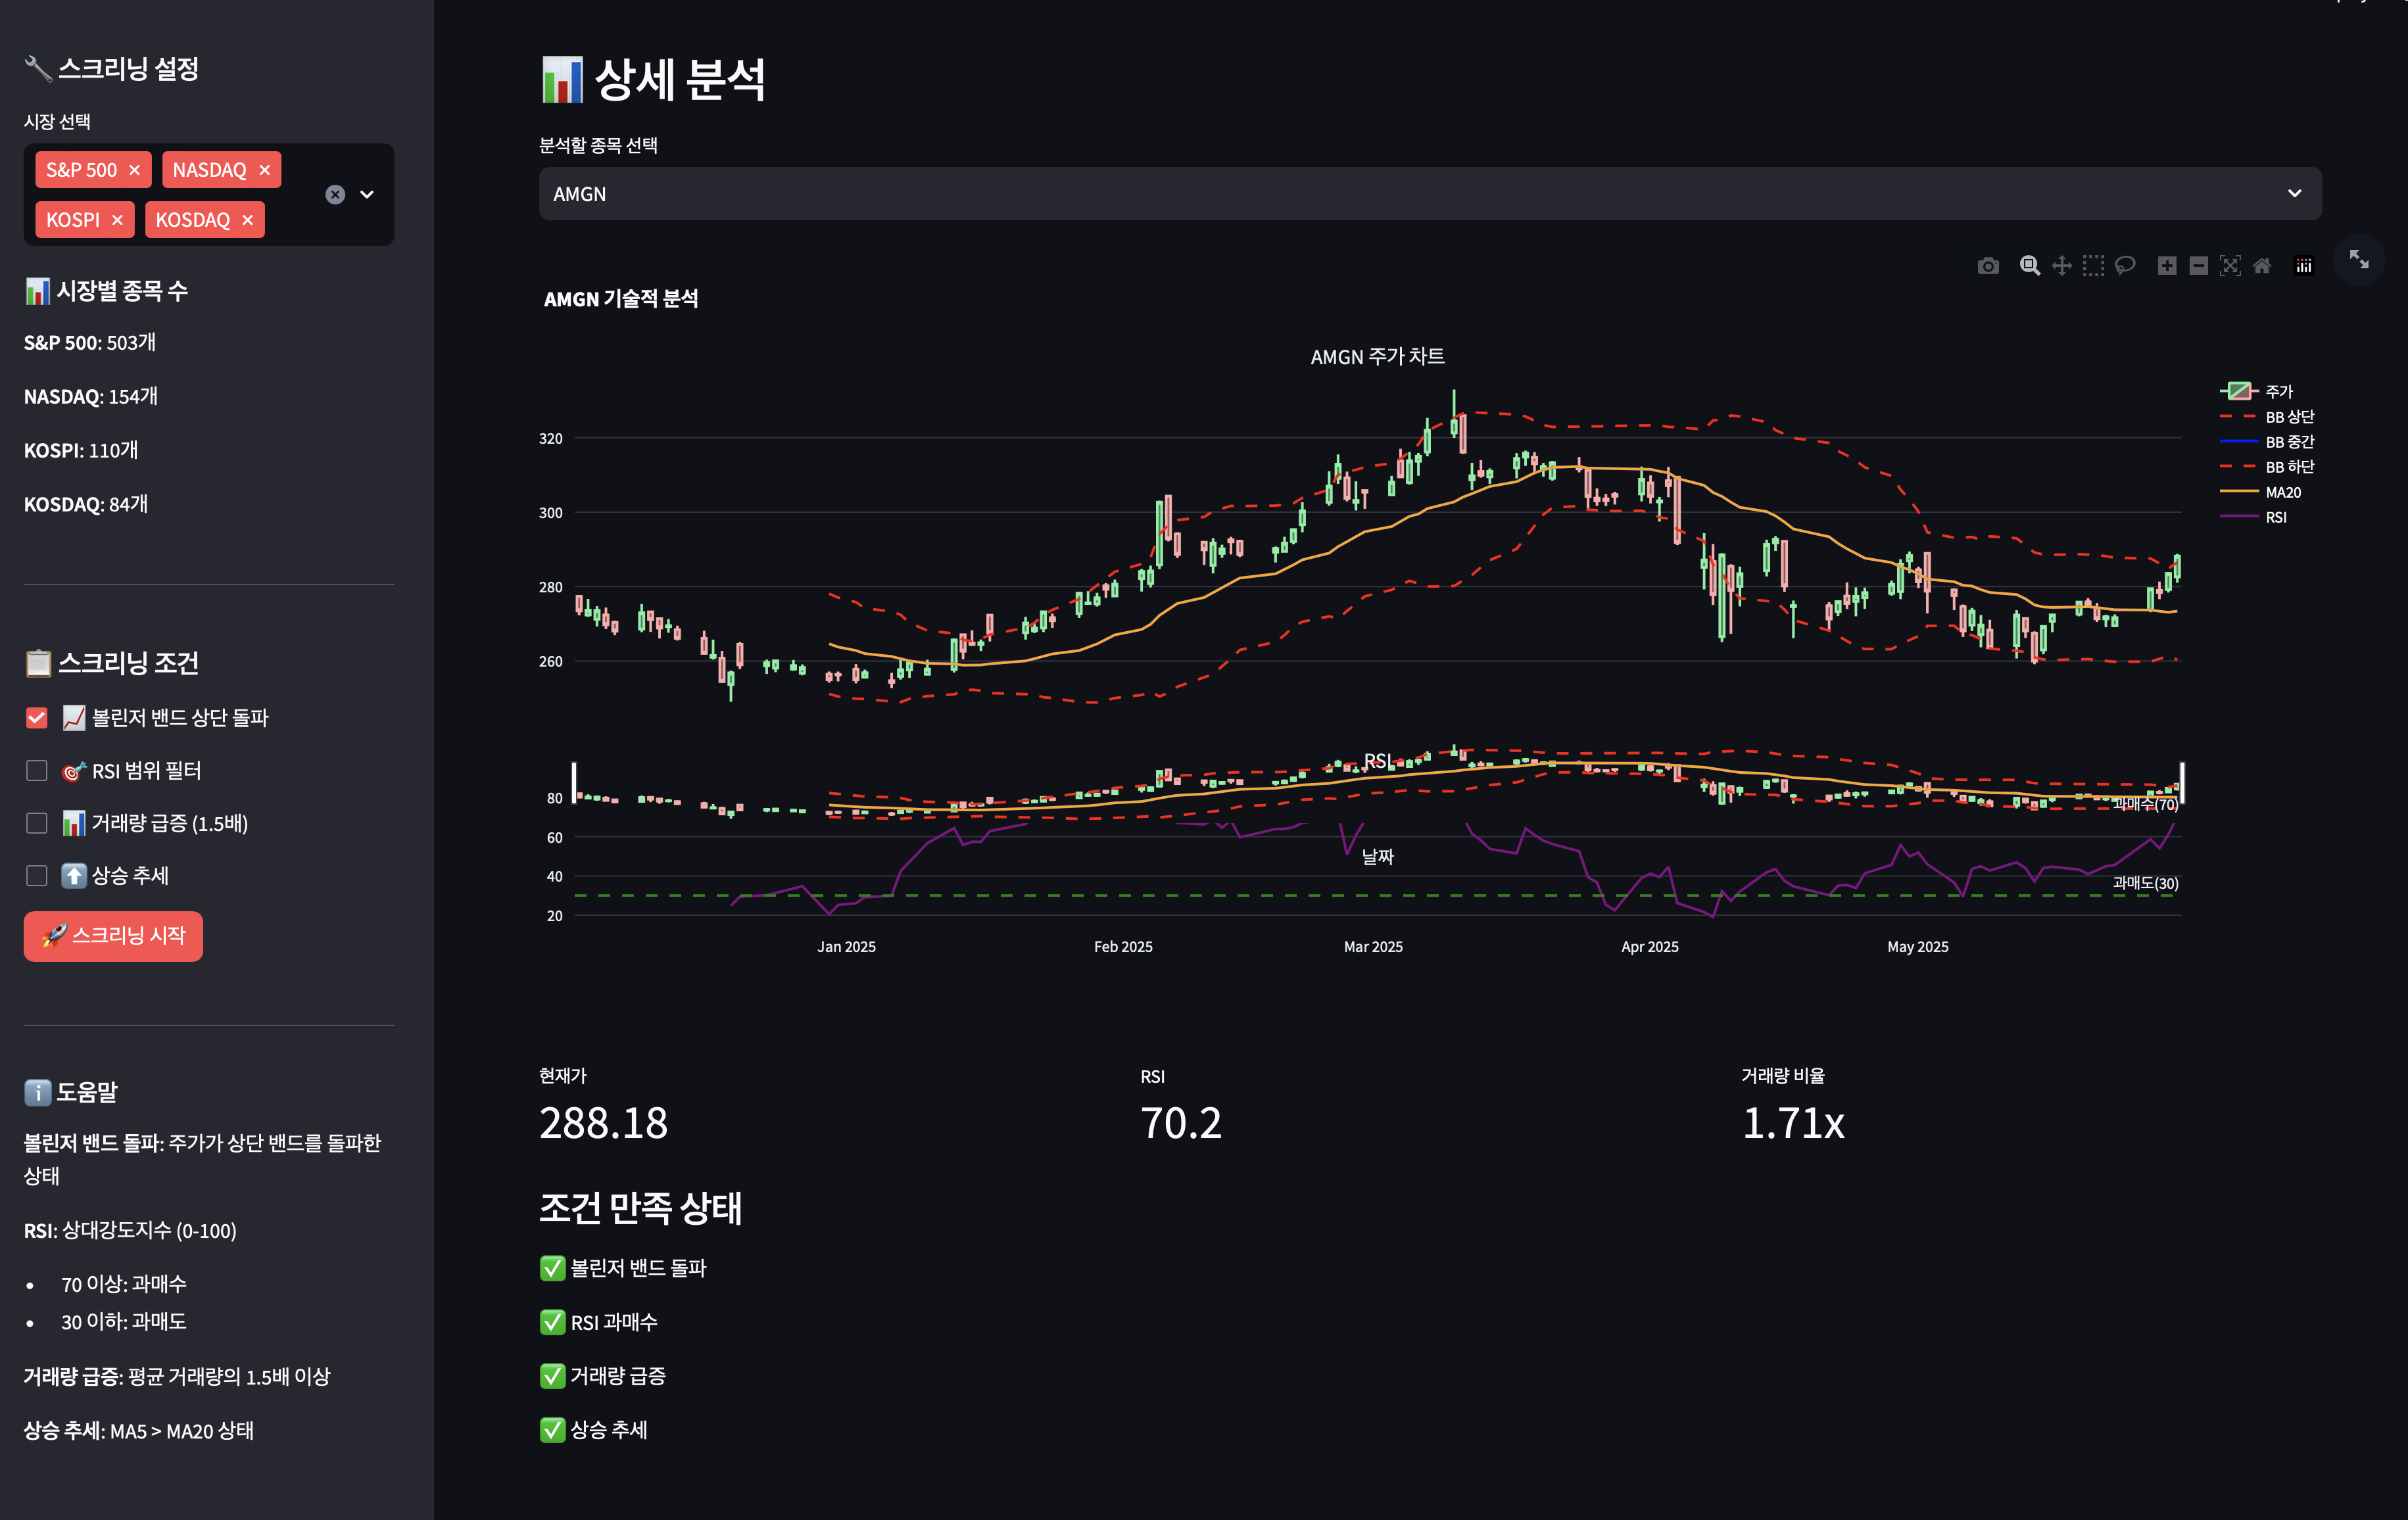Image resolution: width=2408 pixels, height=1520 pixels.
Task: Zoom out on the AMGN chart
Action: point(2199,266)
